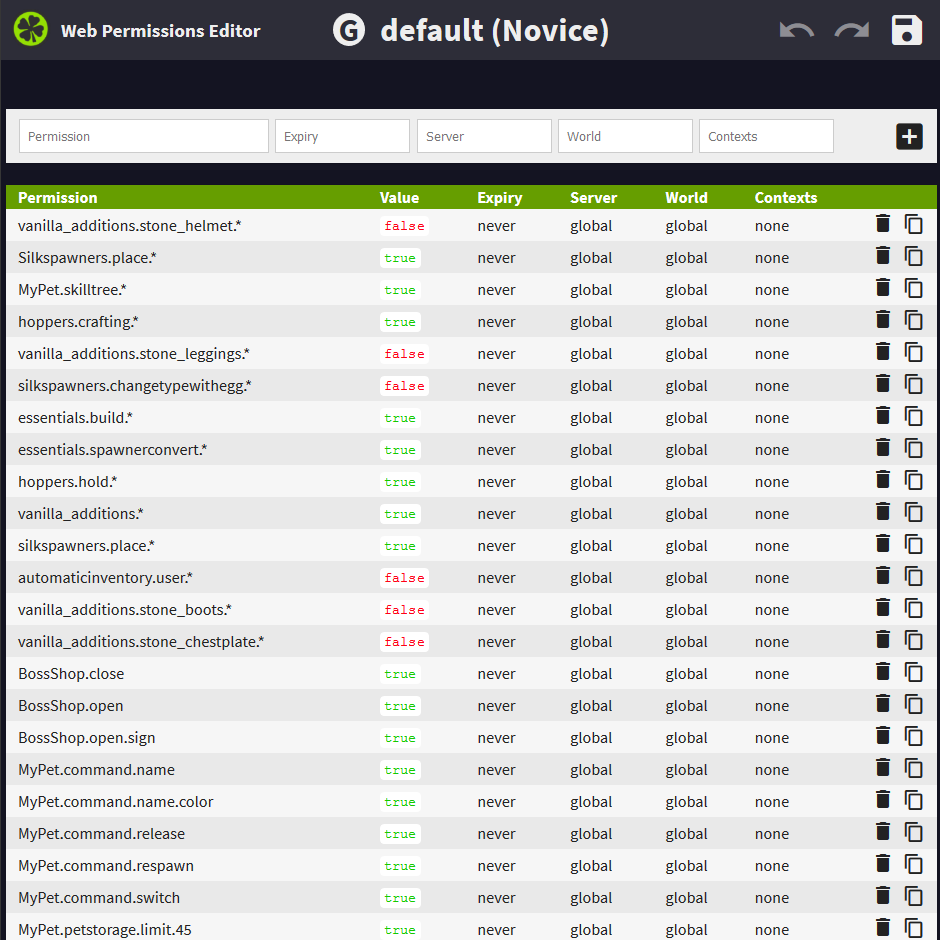Image resolution: width=940 pixels, height=940 pixels.
Task: Copy the BossShop.close permission
Action: (x=913, y=672)
